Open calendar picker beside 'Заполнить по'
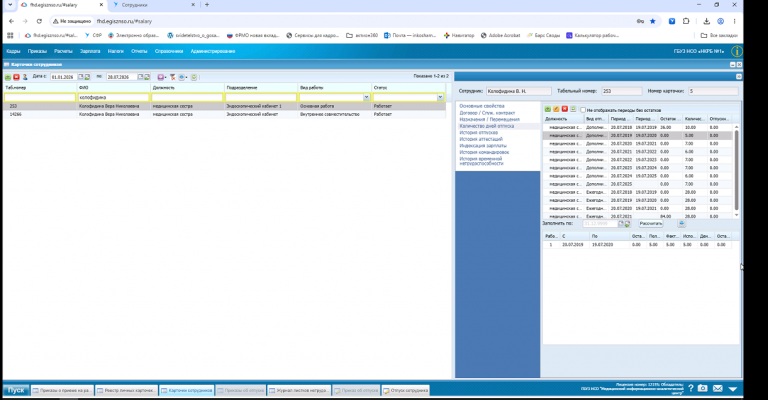 (621, 224)
